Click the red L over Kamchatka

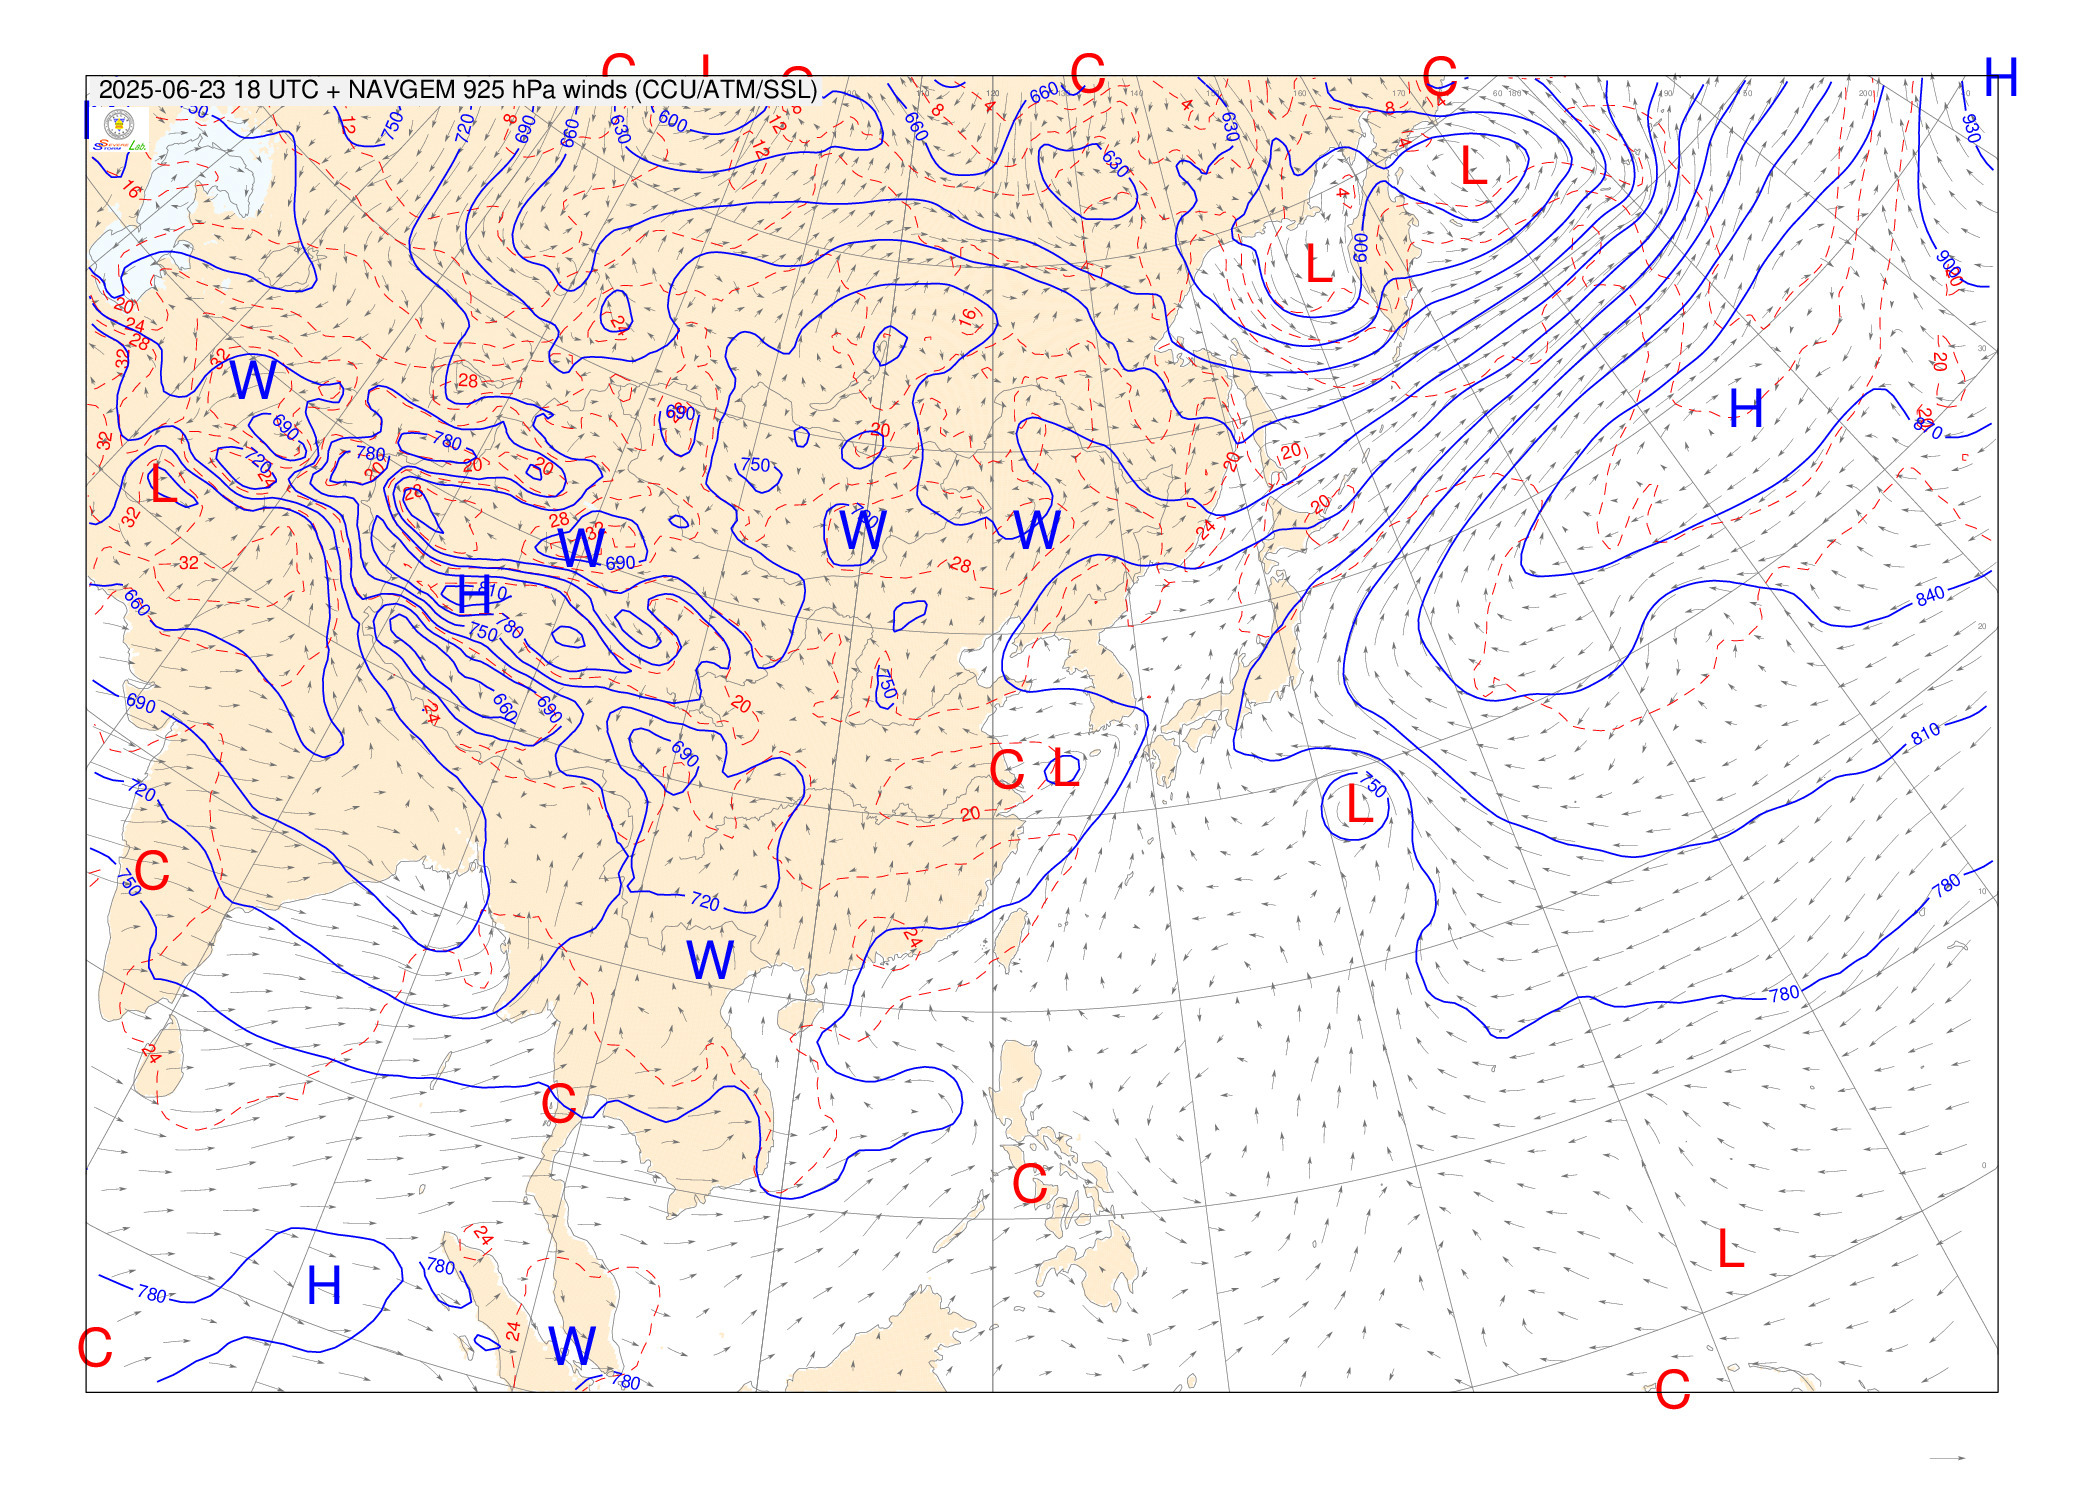tap(1474, 166)
